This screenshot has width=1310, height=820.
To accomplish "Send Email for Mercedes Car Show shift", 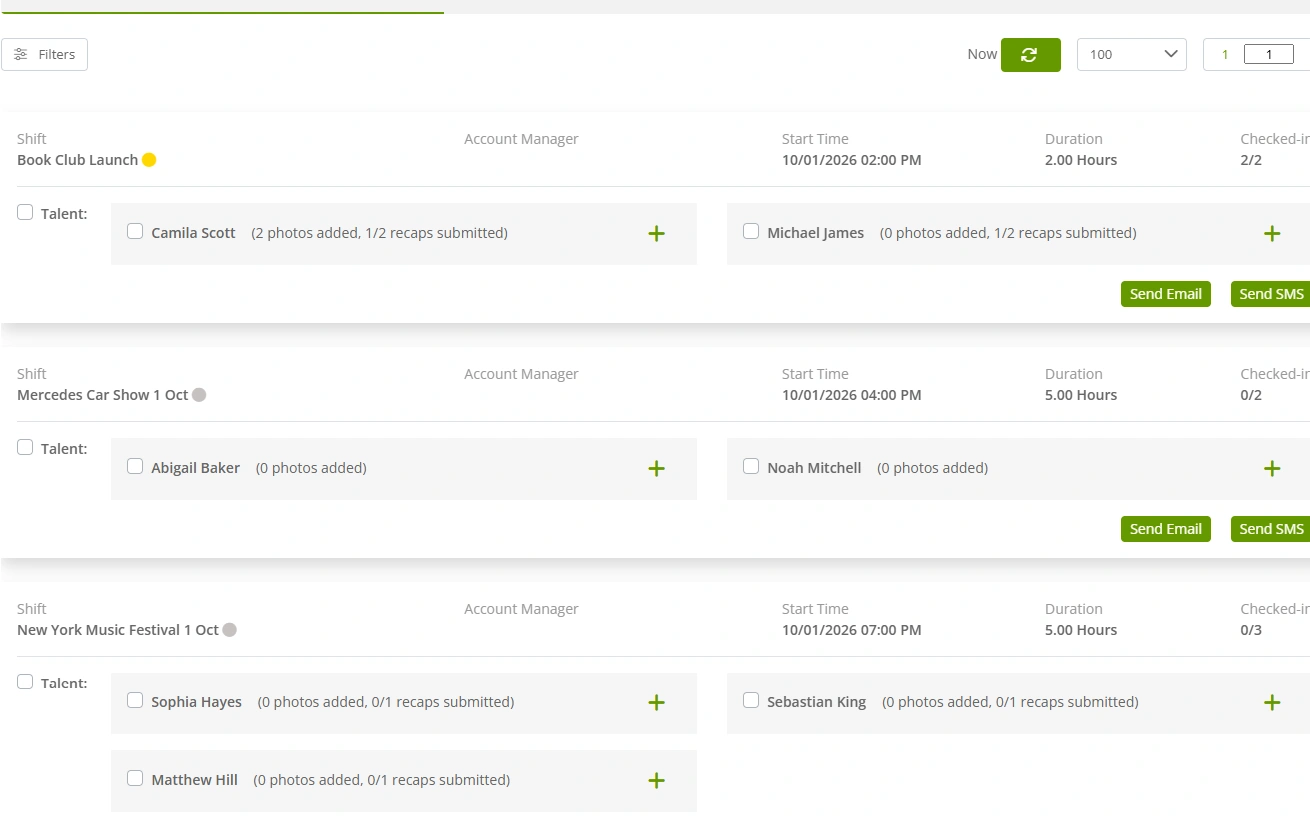I will pyautogui.click(x=1166, y=529).
